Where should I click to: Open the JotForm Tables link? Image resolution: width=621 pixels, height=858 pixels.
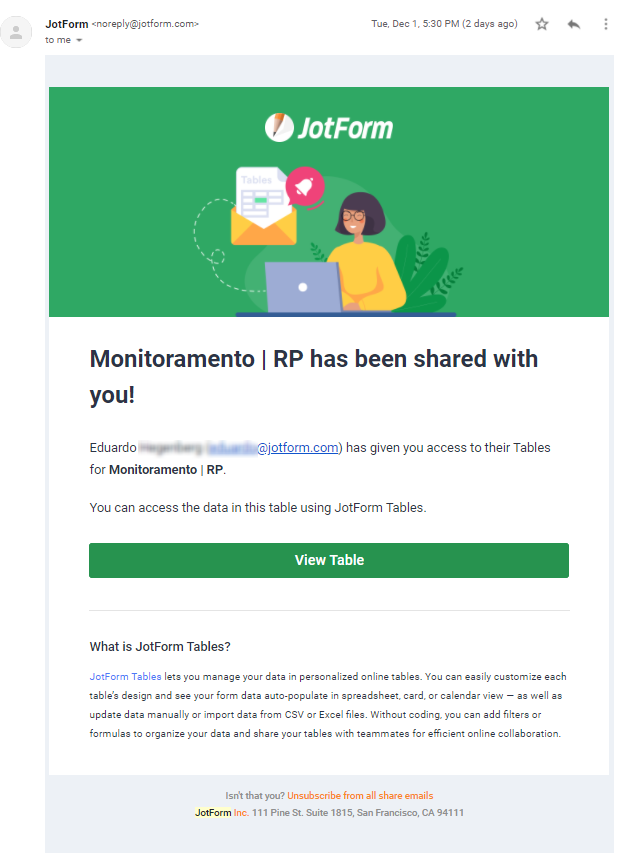click(125, 677)
